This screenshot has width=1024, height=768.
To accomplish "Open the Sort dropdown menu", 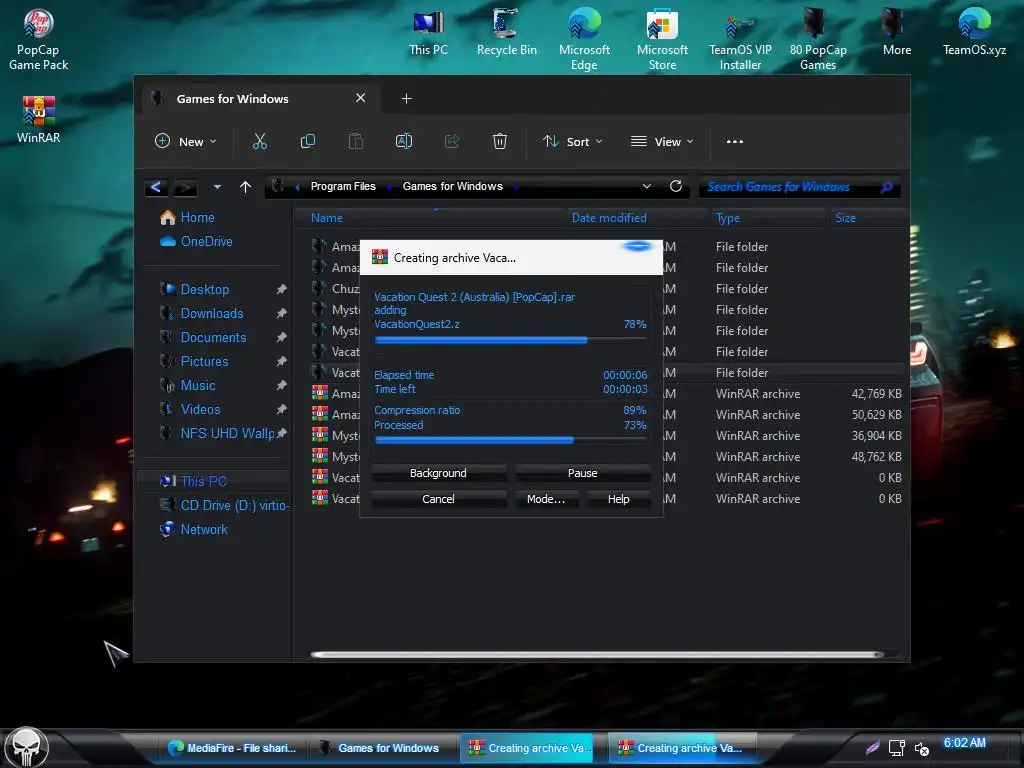I will point(573,141).
